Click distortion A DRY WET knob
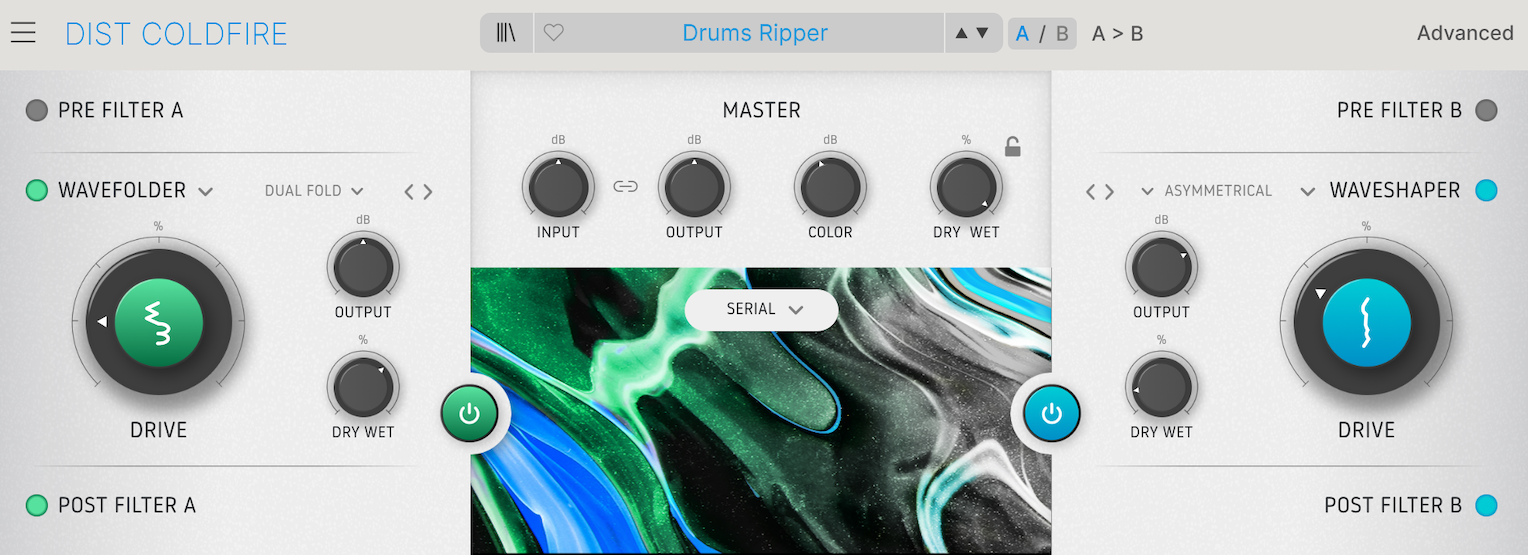Viewport: 1528px width, 555px height. coord(363,387)
